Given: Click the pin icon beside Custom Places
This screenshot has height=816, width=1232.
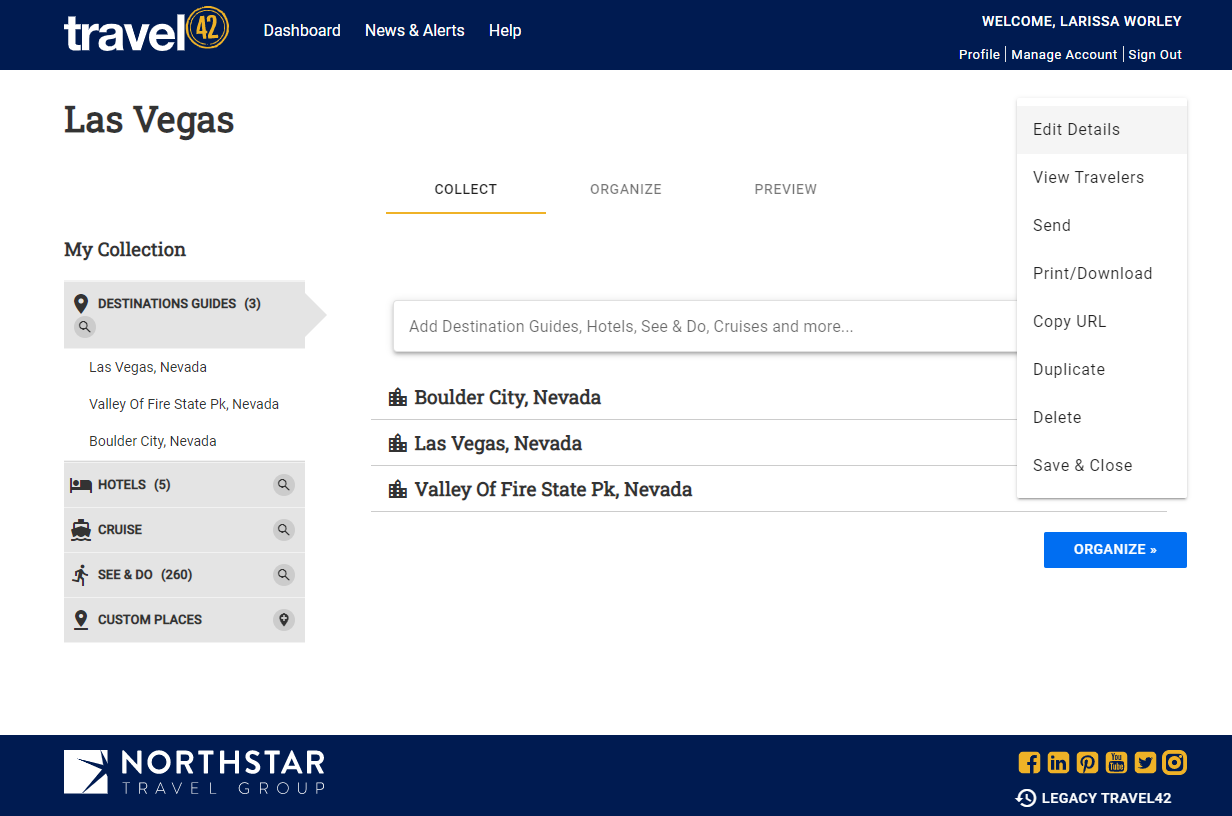Looking at the screenshot, I should tap(284, 620).
